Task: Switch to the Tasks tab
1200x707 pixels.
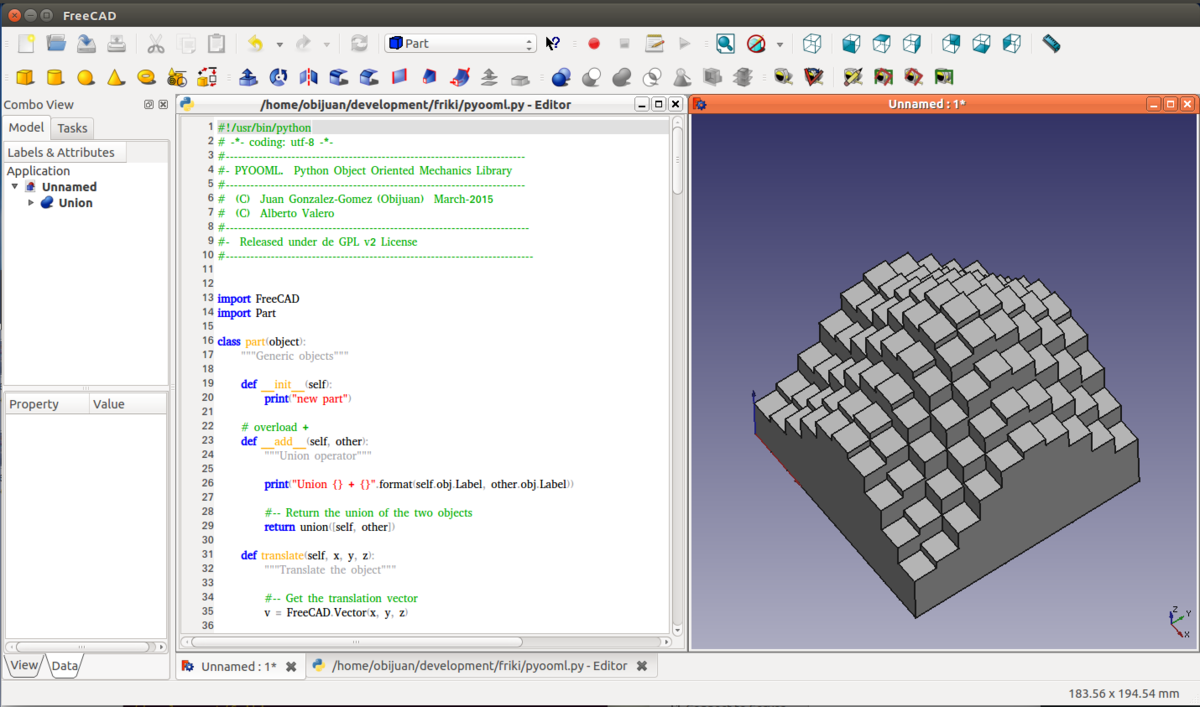Action: click(x=72, y=128)
